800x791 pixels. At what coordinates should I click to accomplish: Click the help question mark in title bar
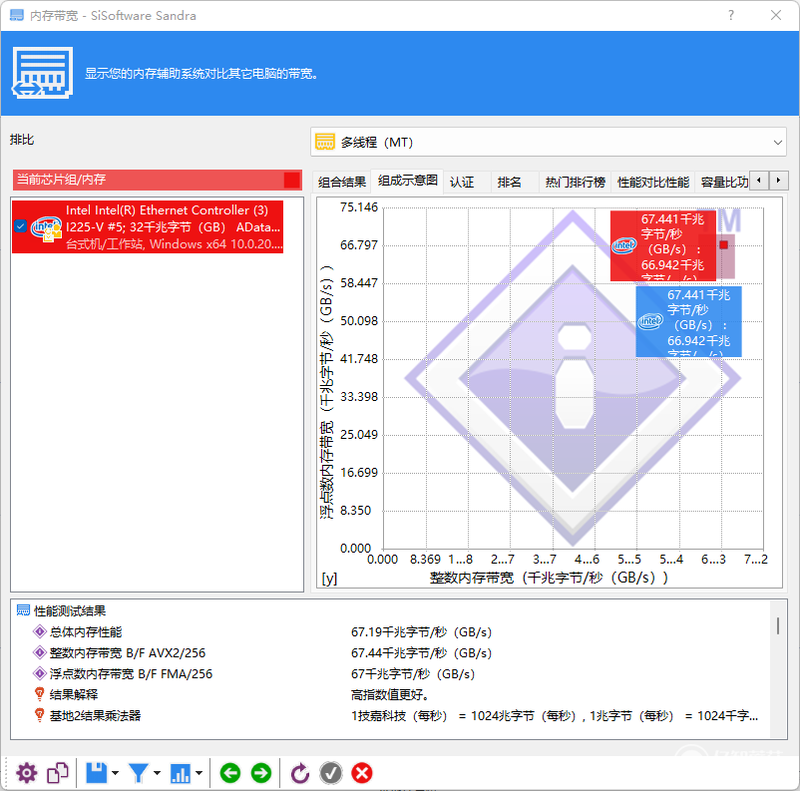point(731,15)
